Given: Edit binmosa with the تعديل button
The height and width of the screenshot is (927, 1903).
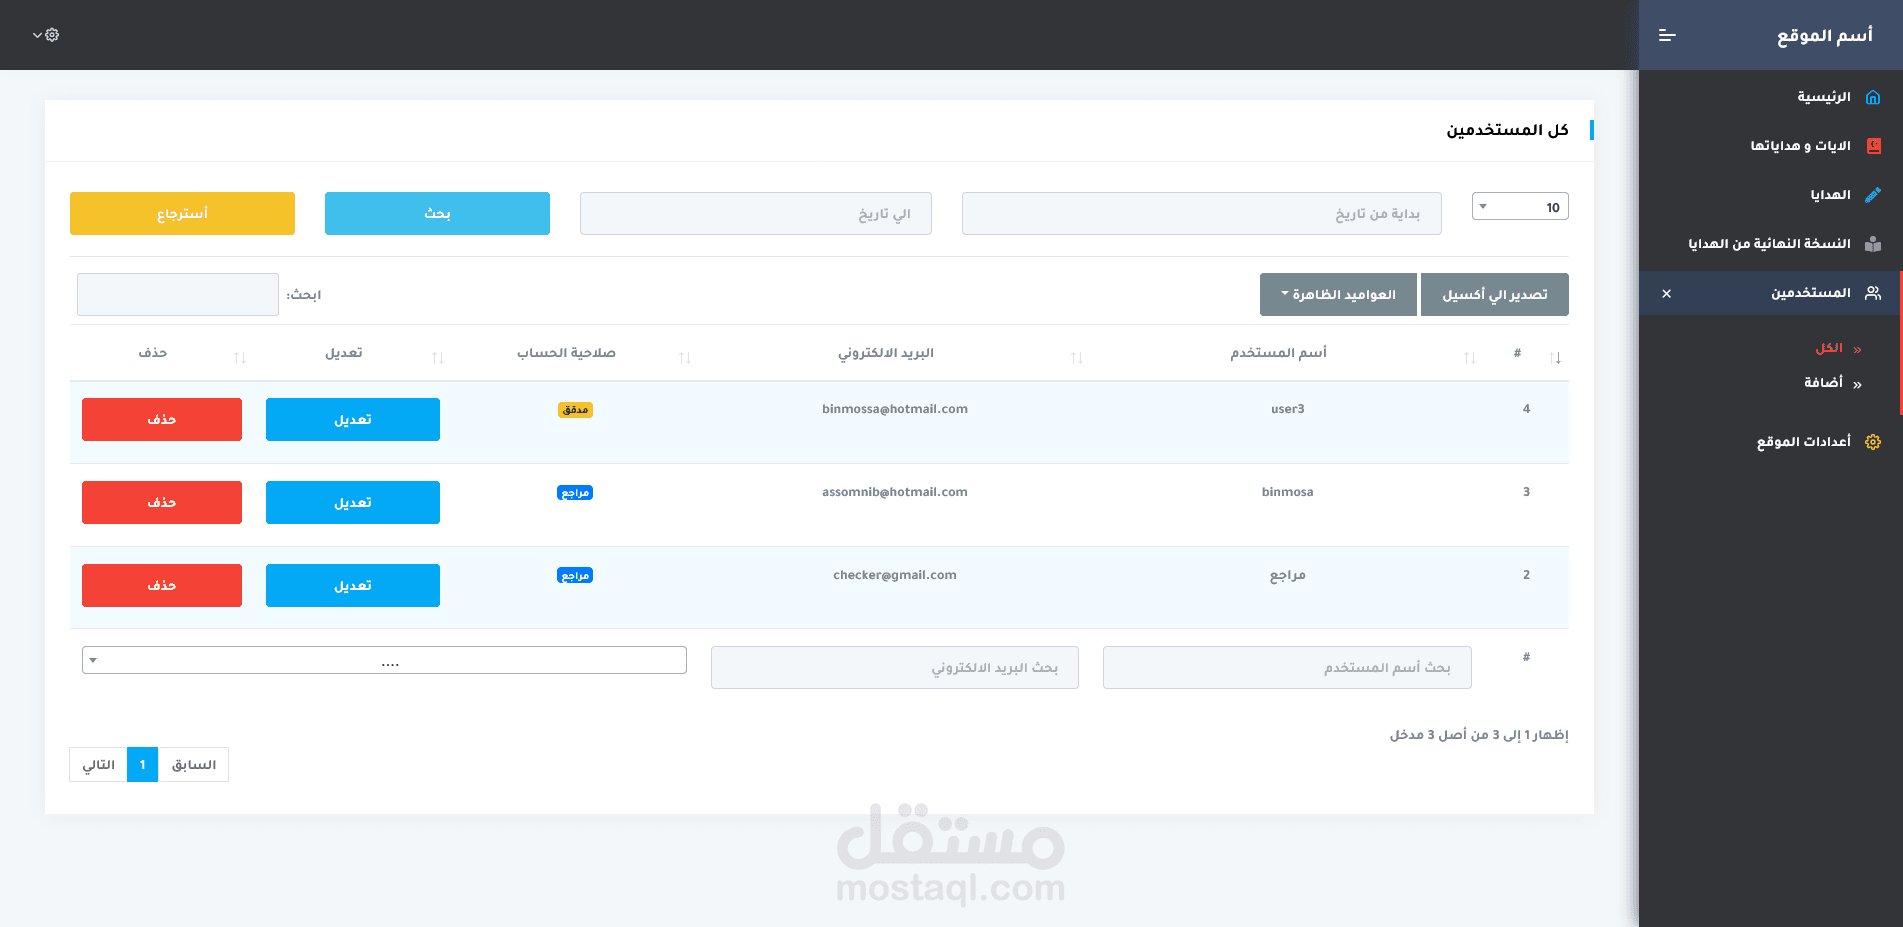Looking at the screenshot, I should coord(353,503).
